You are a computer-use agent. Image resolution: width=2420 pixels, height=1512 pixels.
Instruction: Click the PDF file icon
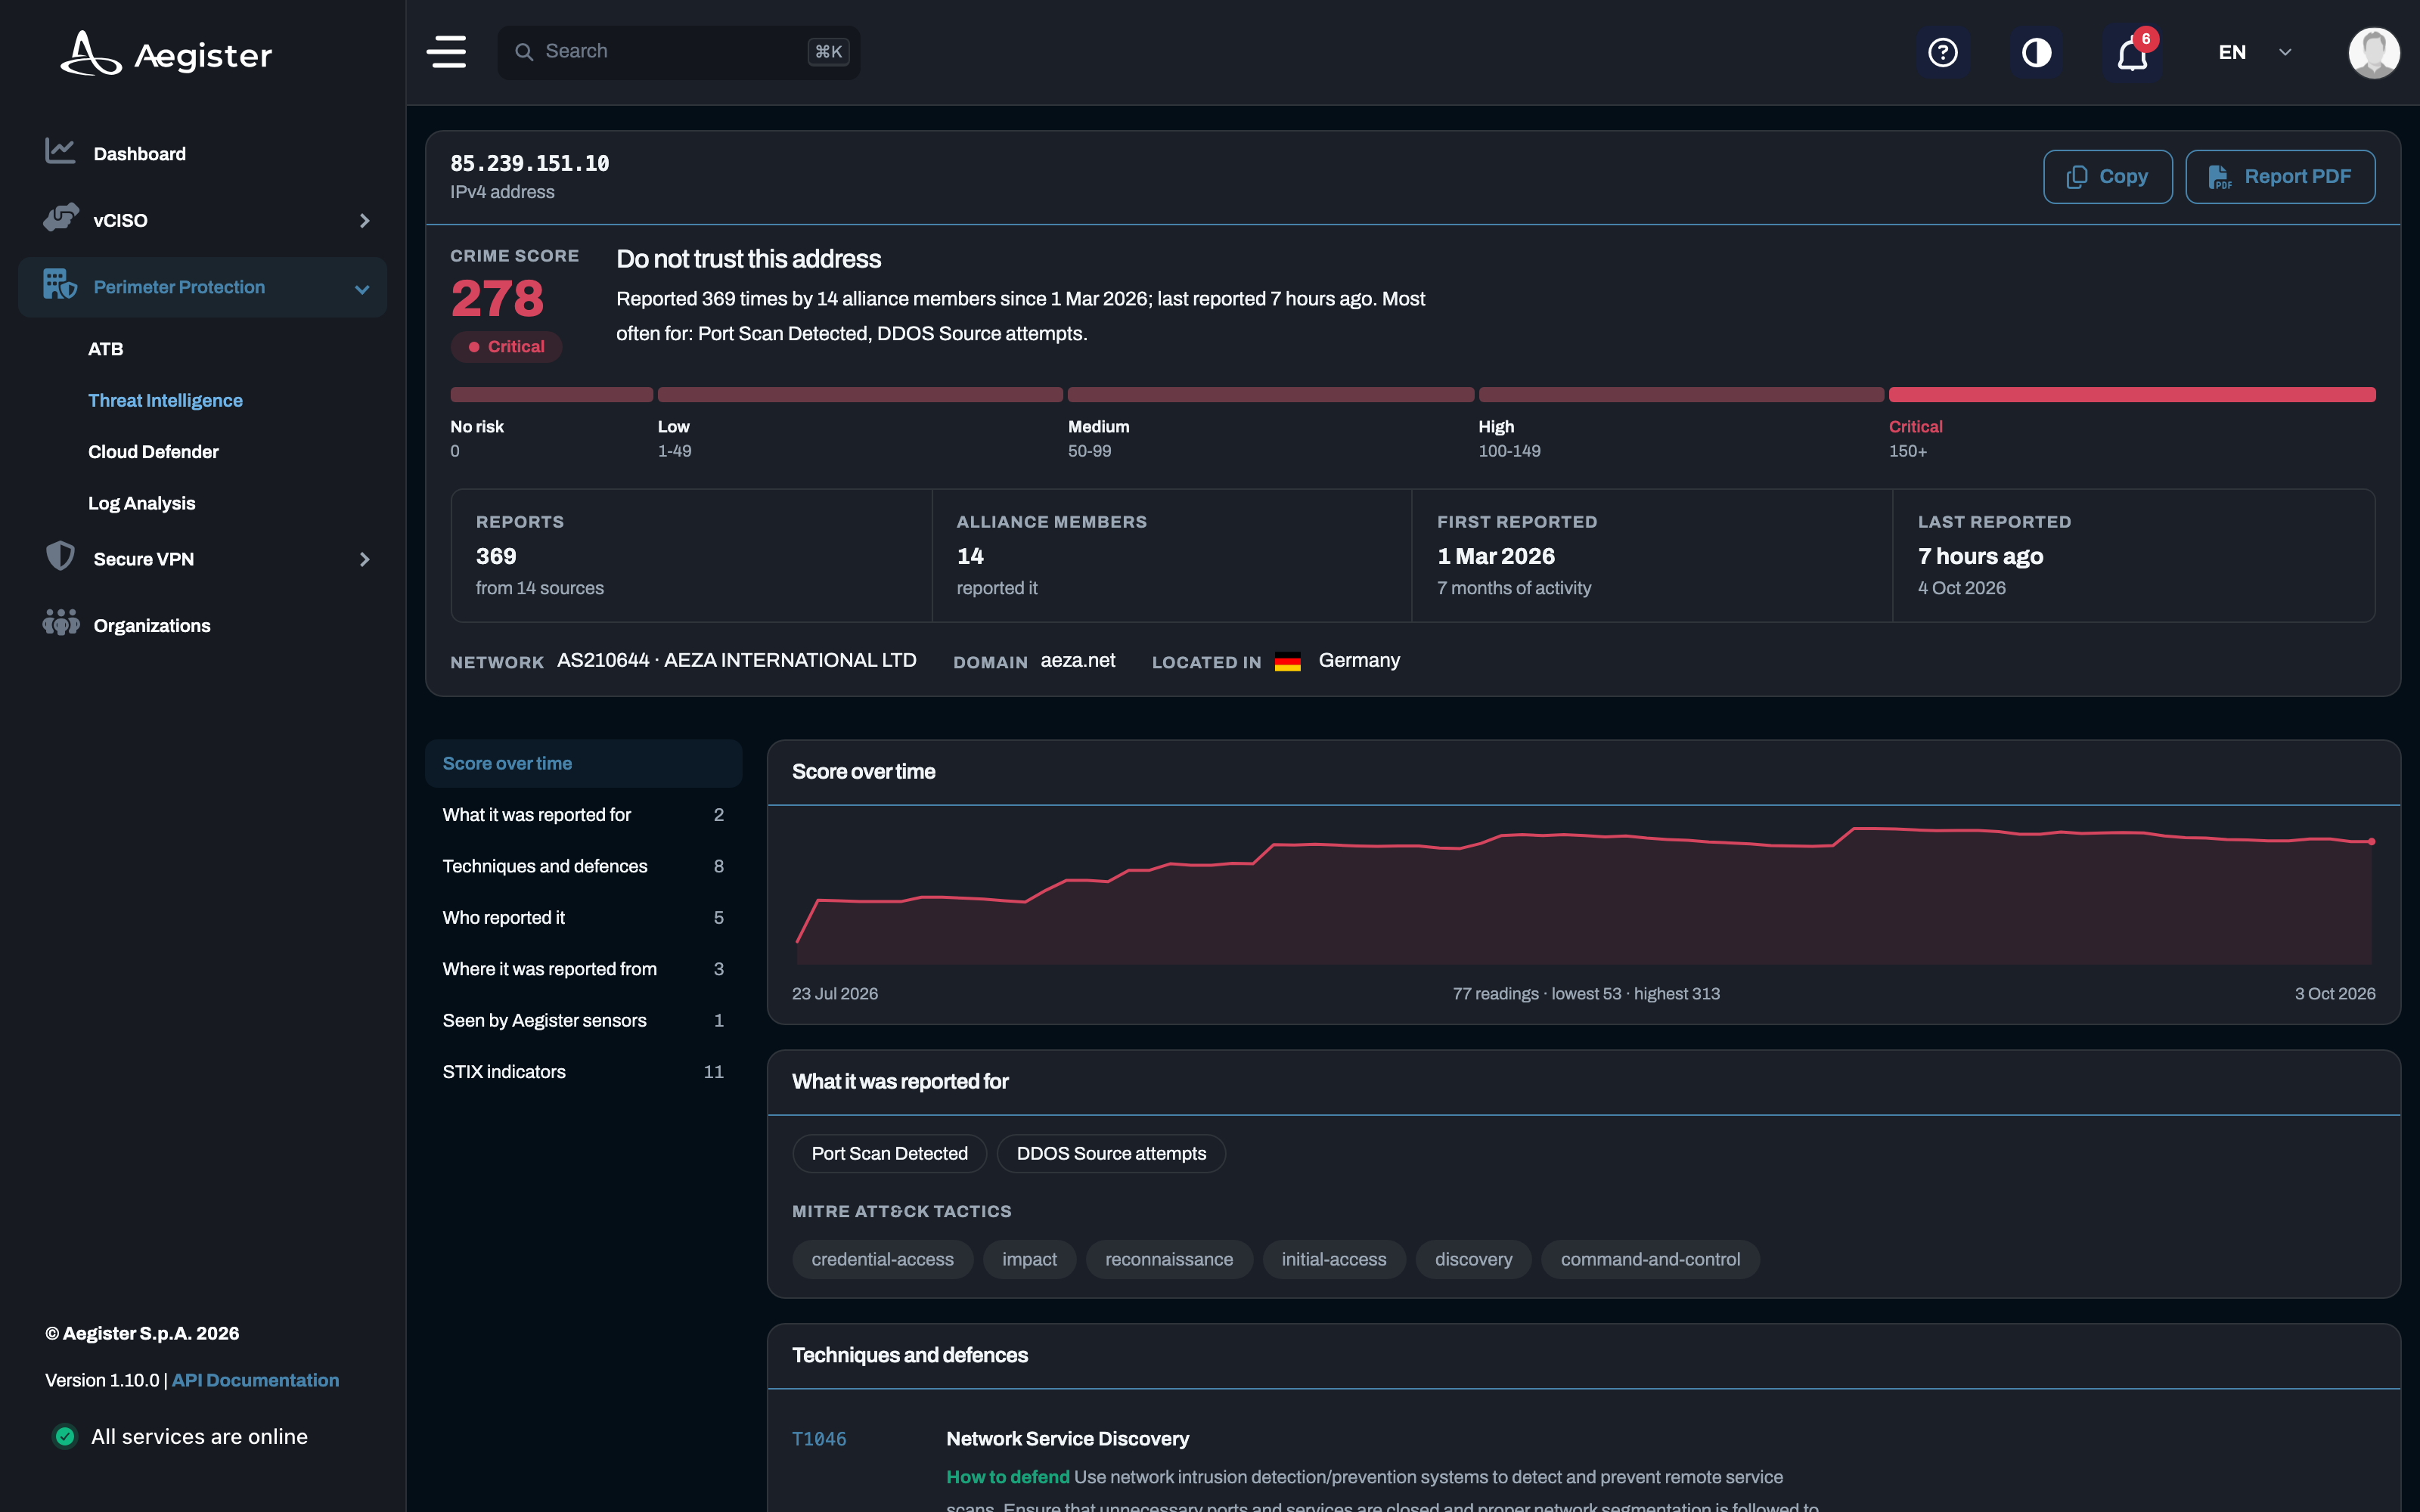click(x=2219, y=177)
